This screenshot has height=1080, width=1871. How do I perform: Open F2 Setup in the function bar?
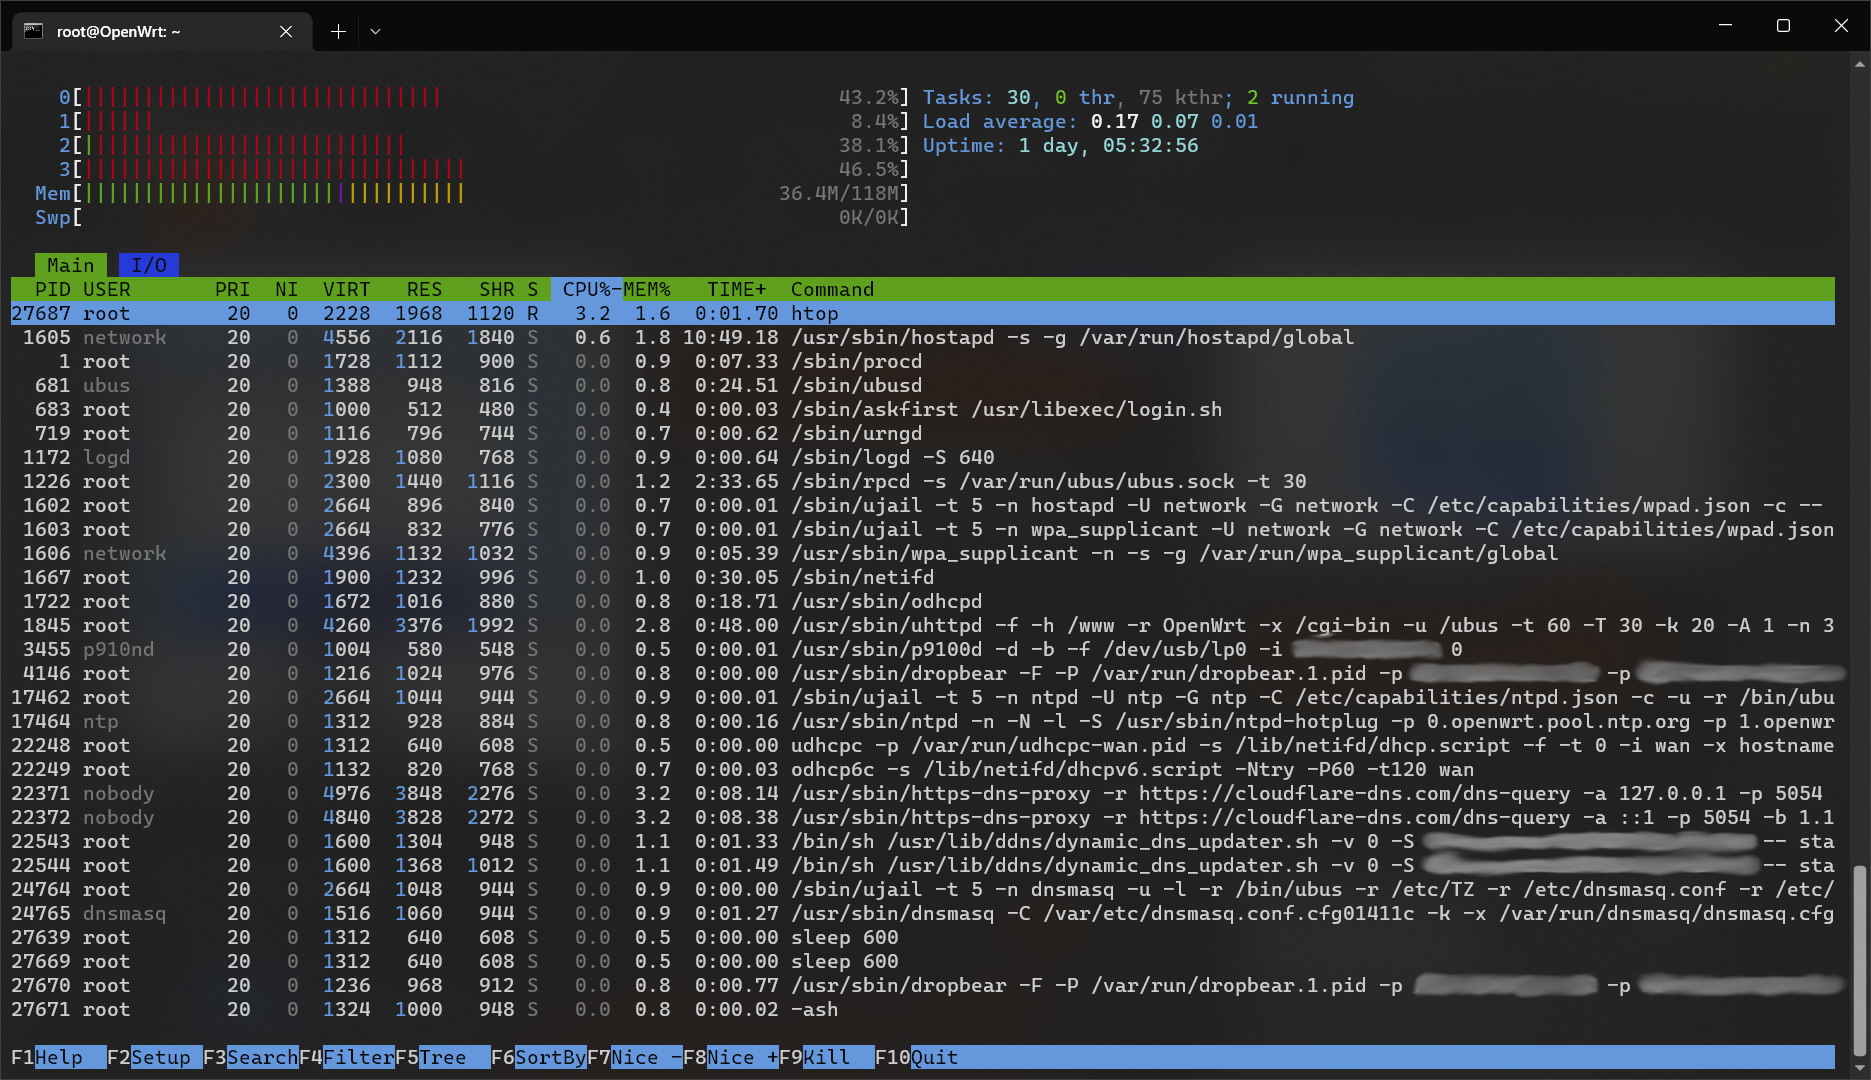154,1057
